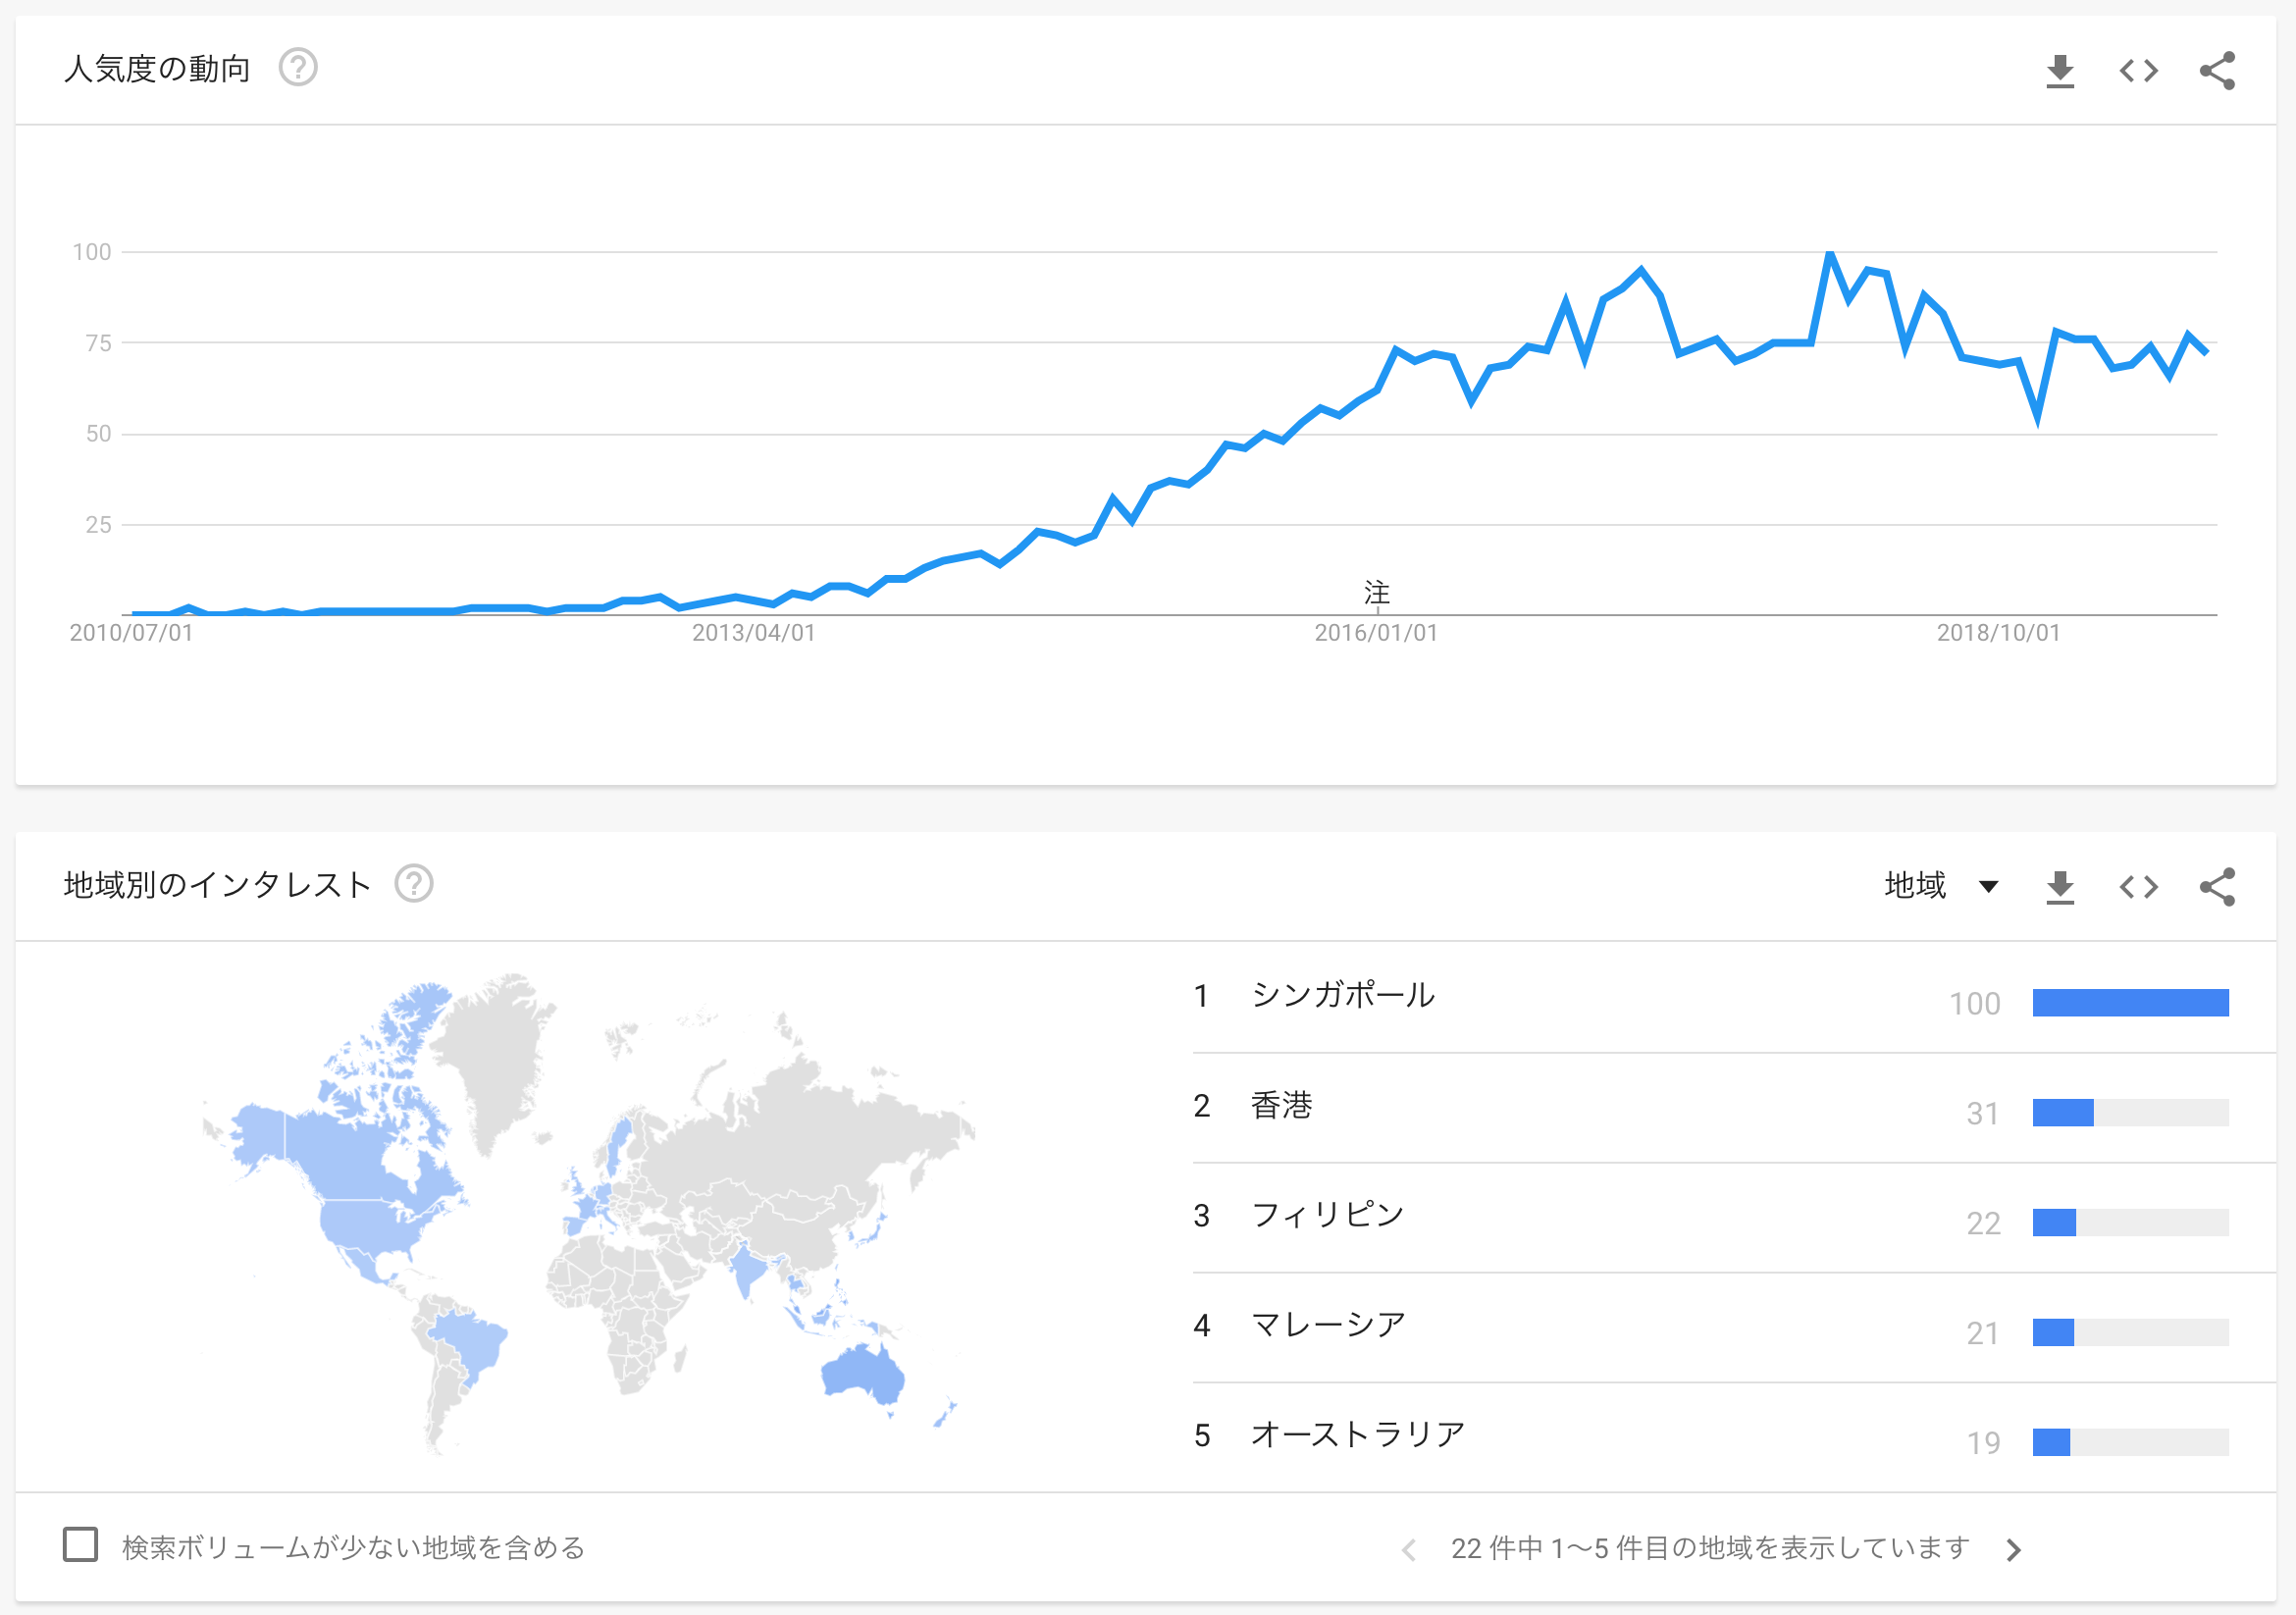Expand the 地域 dropdown selector
The width and height of the screenshot is (2296, 1615).
coord(1941,885)
